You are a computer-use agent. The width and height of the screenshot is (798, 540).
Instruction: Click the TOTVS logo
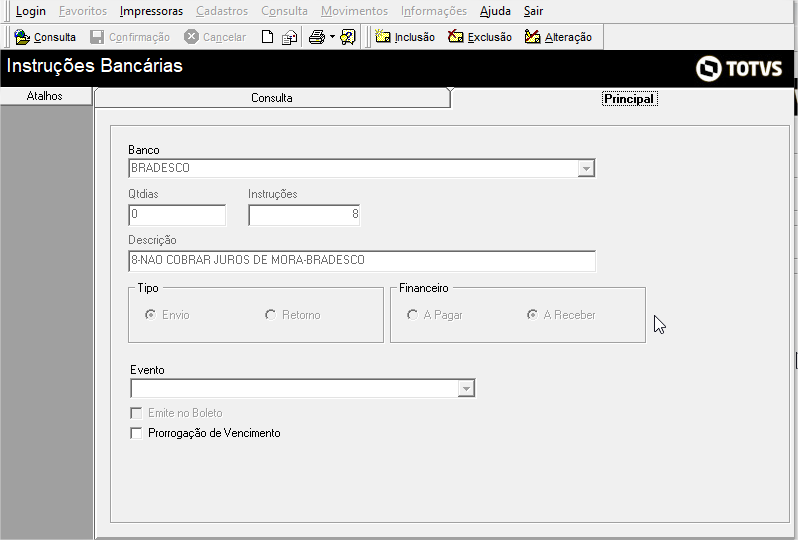tap(738, 68)
